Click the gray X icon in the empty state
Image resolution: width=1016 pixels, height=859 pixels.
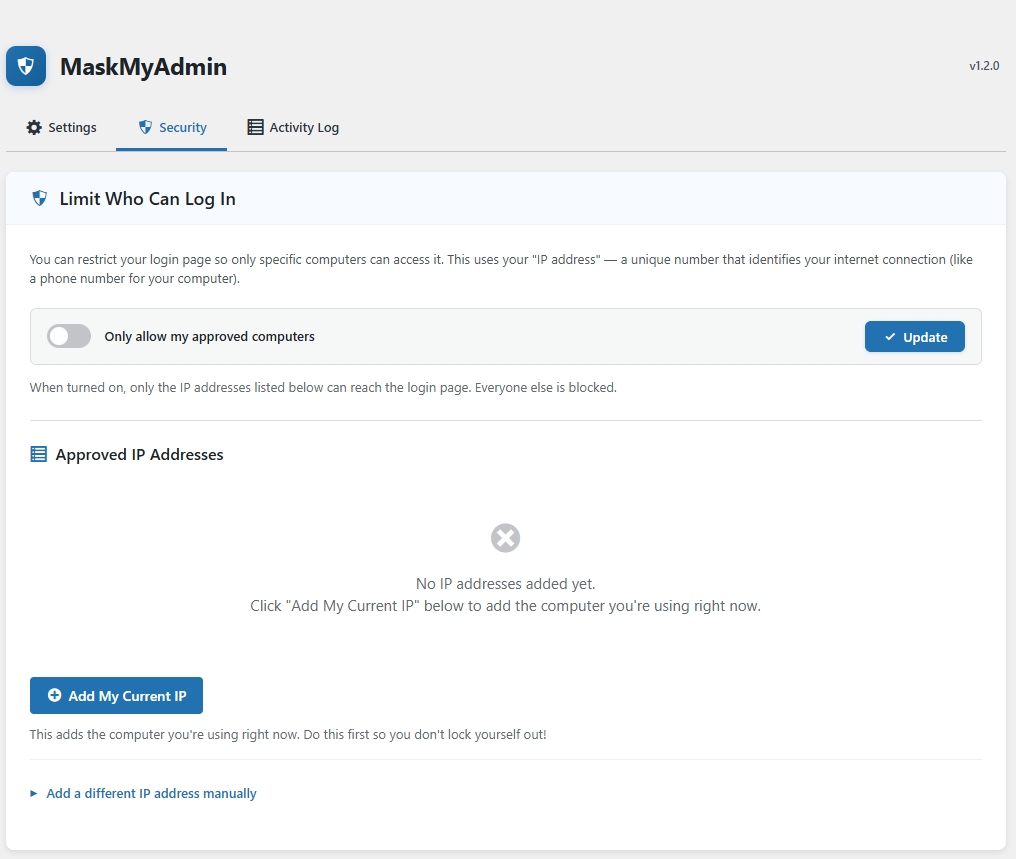coord(505,538)
